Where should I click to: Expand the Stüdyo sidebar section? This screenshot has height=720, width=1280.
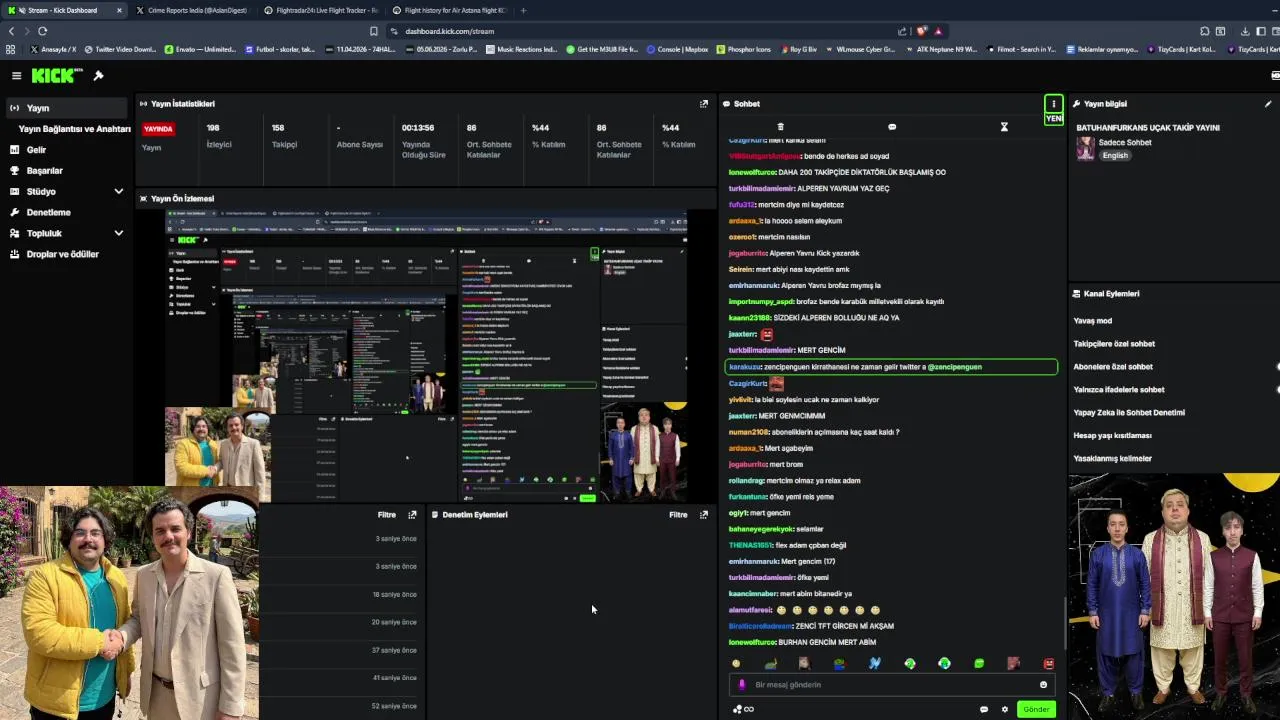pos(118,191)
